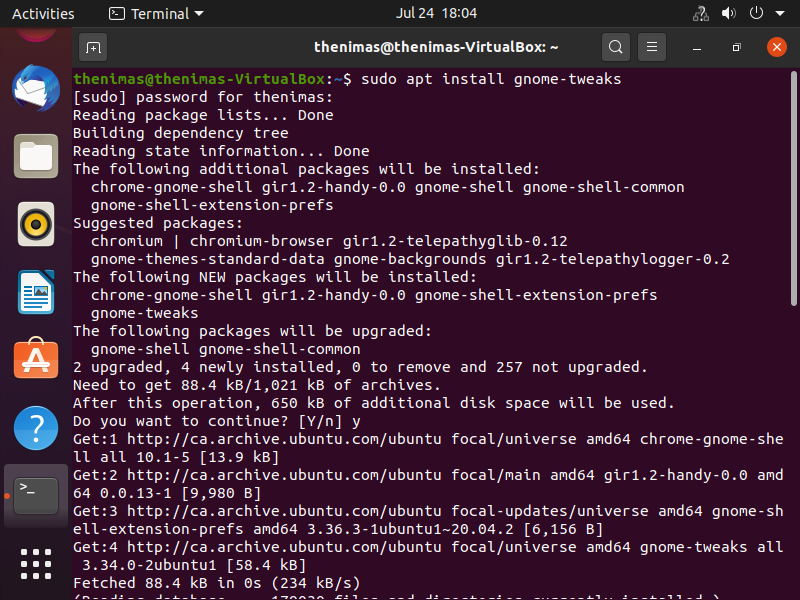
Task: Close the terminal window
Action: (777, 47)
